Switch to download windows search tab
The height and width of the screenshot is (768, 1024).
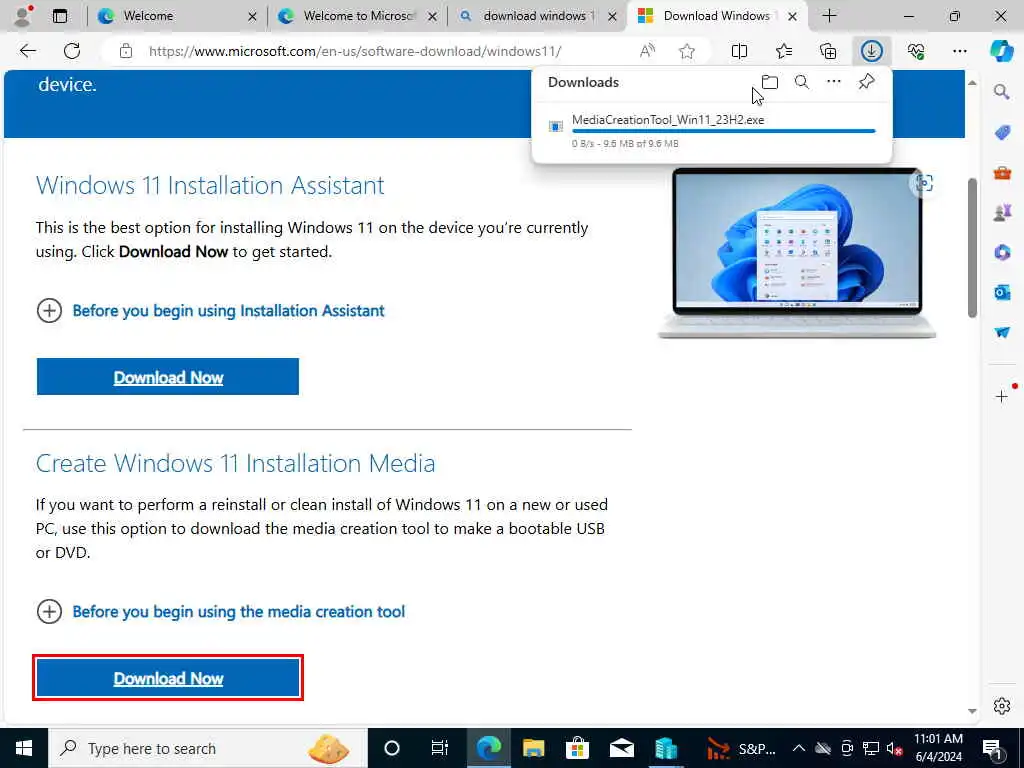coord(537,16)
